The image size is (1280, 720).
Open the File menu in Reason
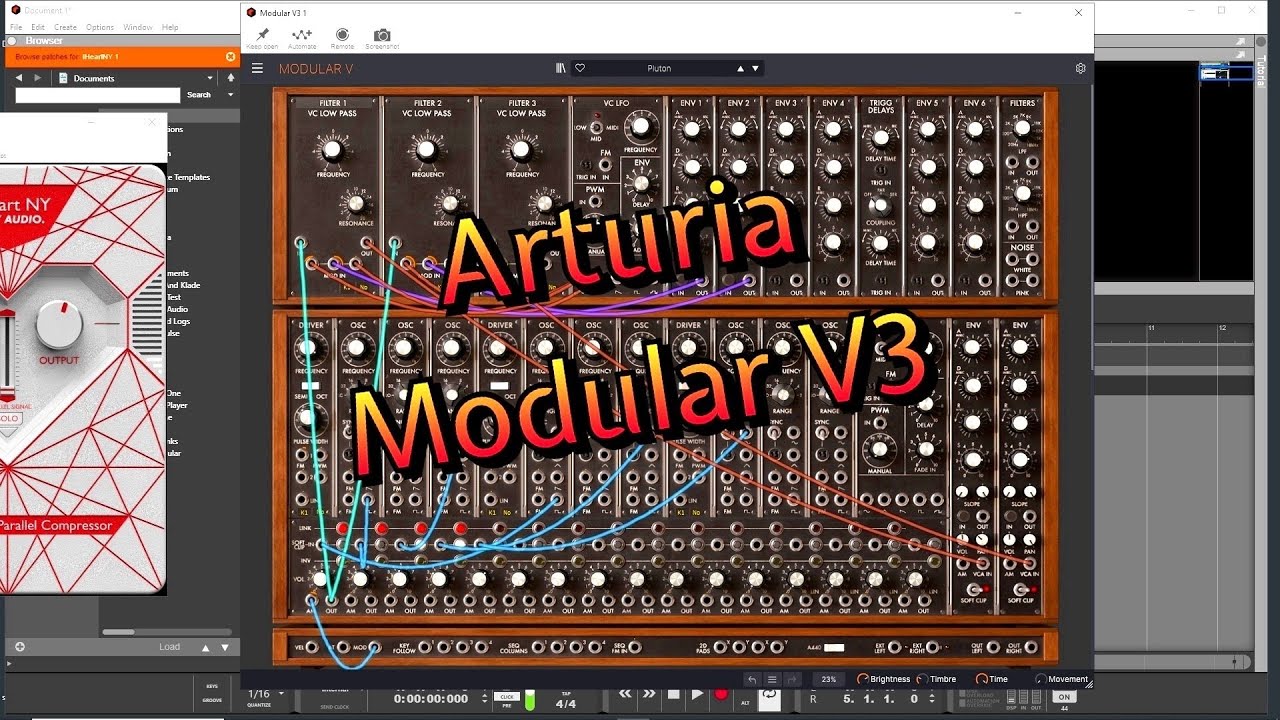(16, 27)
